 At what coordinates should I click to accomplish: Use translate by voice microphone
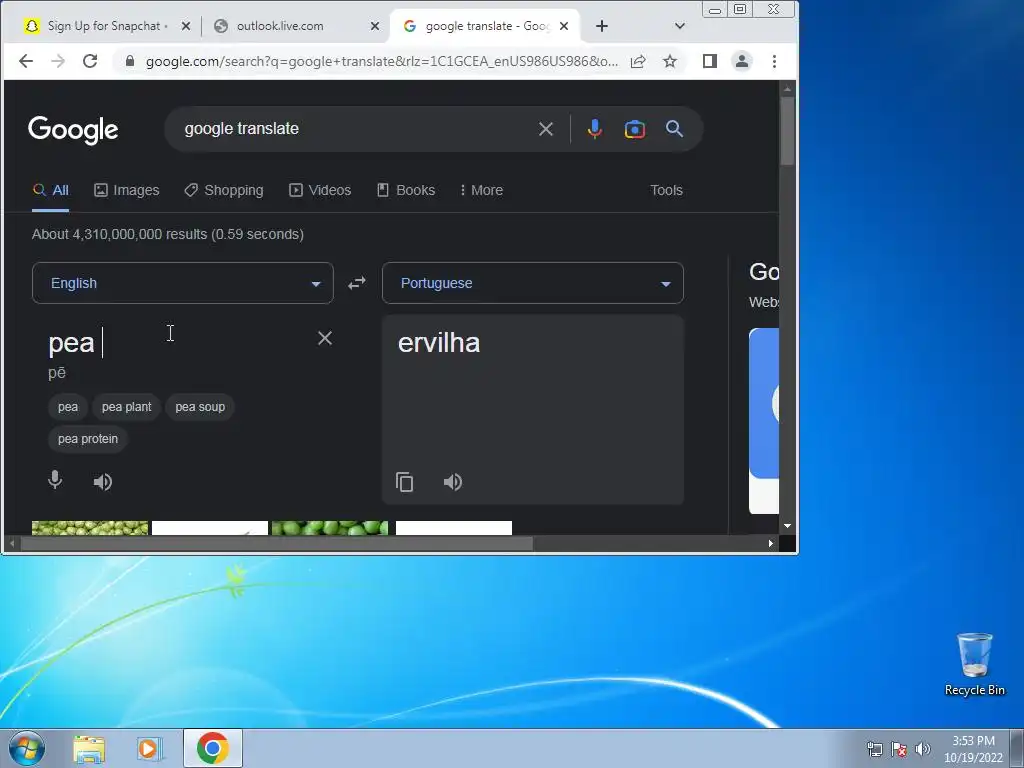pyautogui.click(x=56, y=480)
